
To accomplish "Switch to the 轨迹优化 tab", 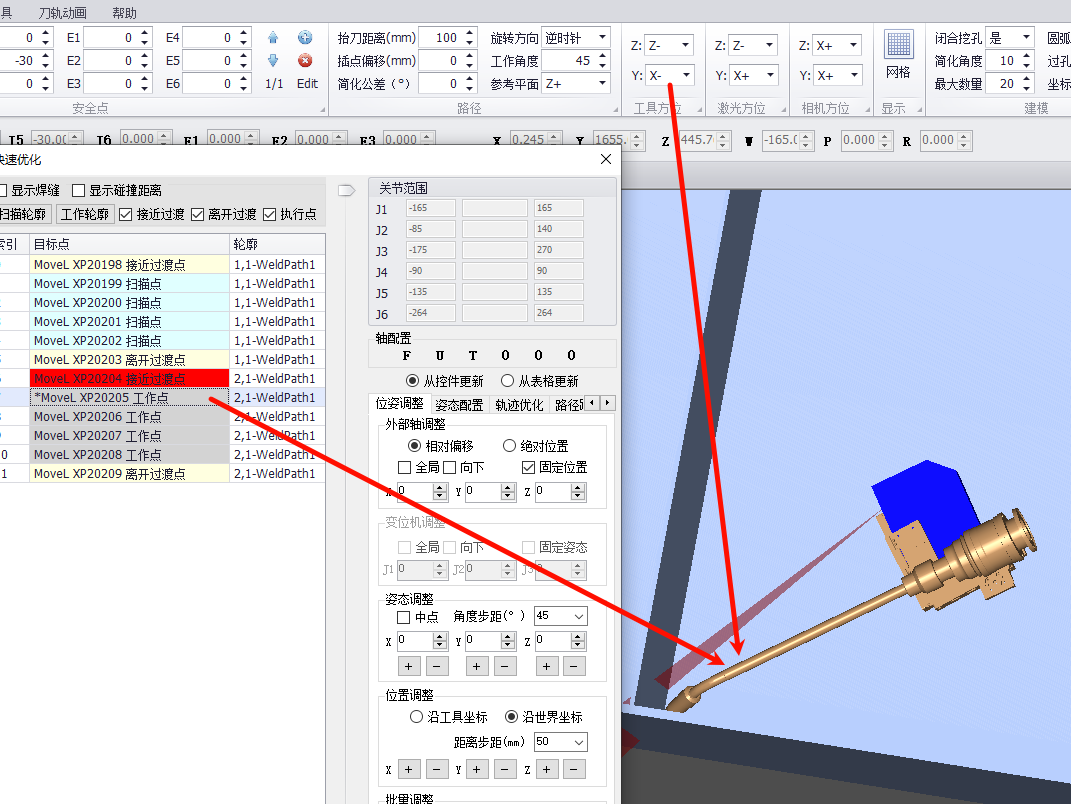I will 519,405.
